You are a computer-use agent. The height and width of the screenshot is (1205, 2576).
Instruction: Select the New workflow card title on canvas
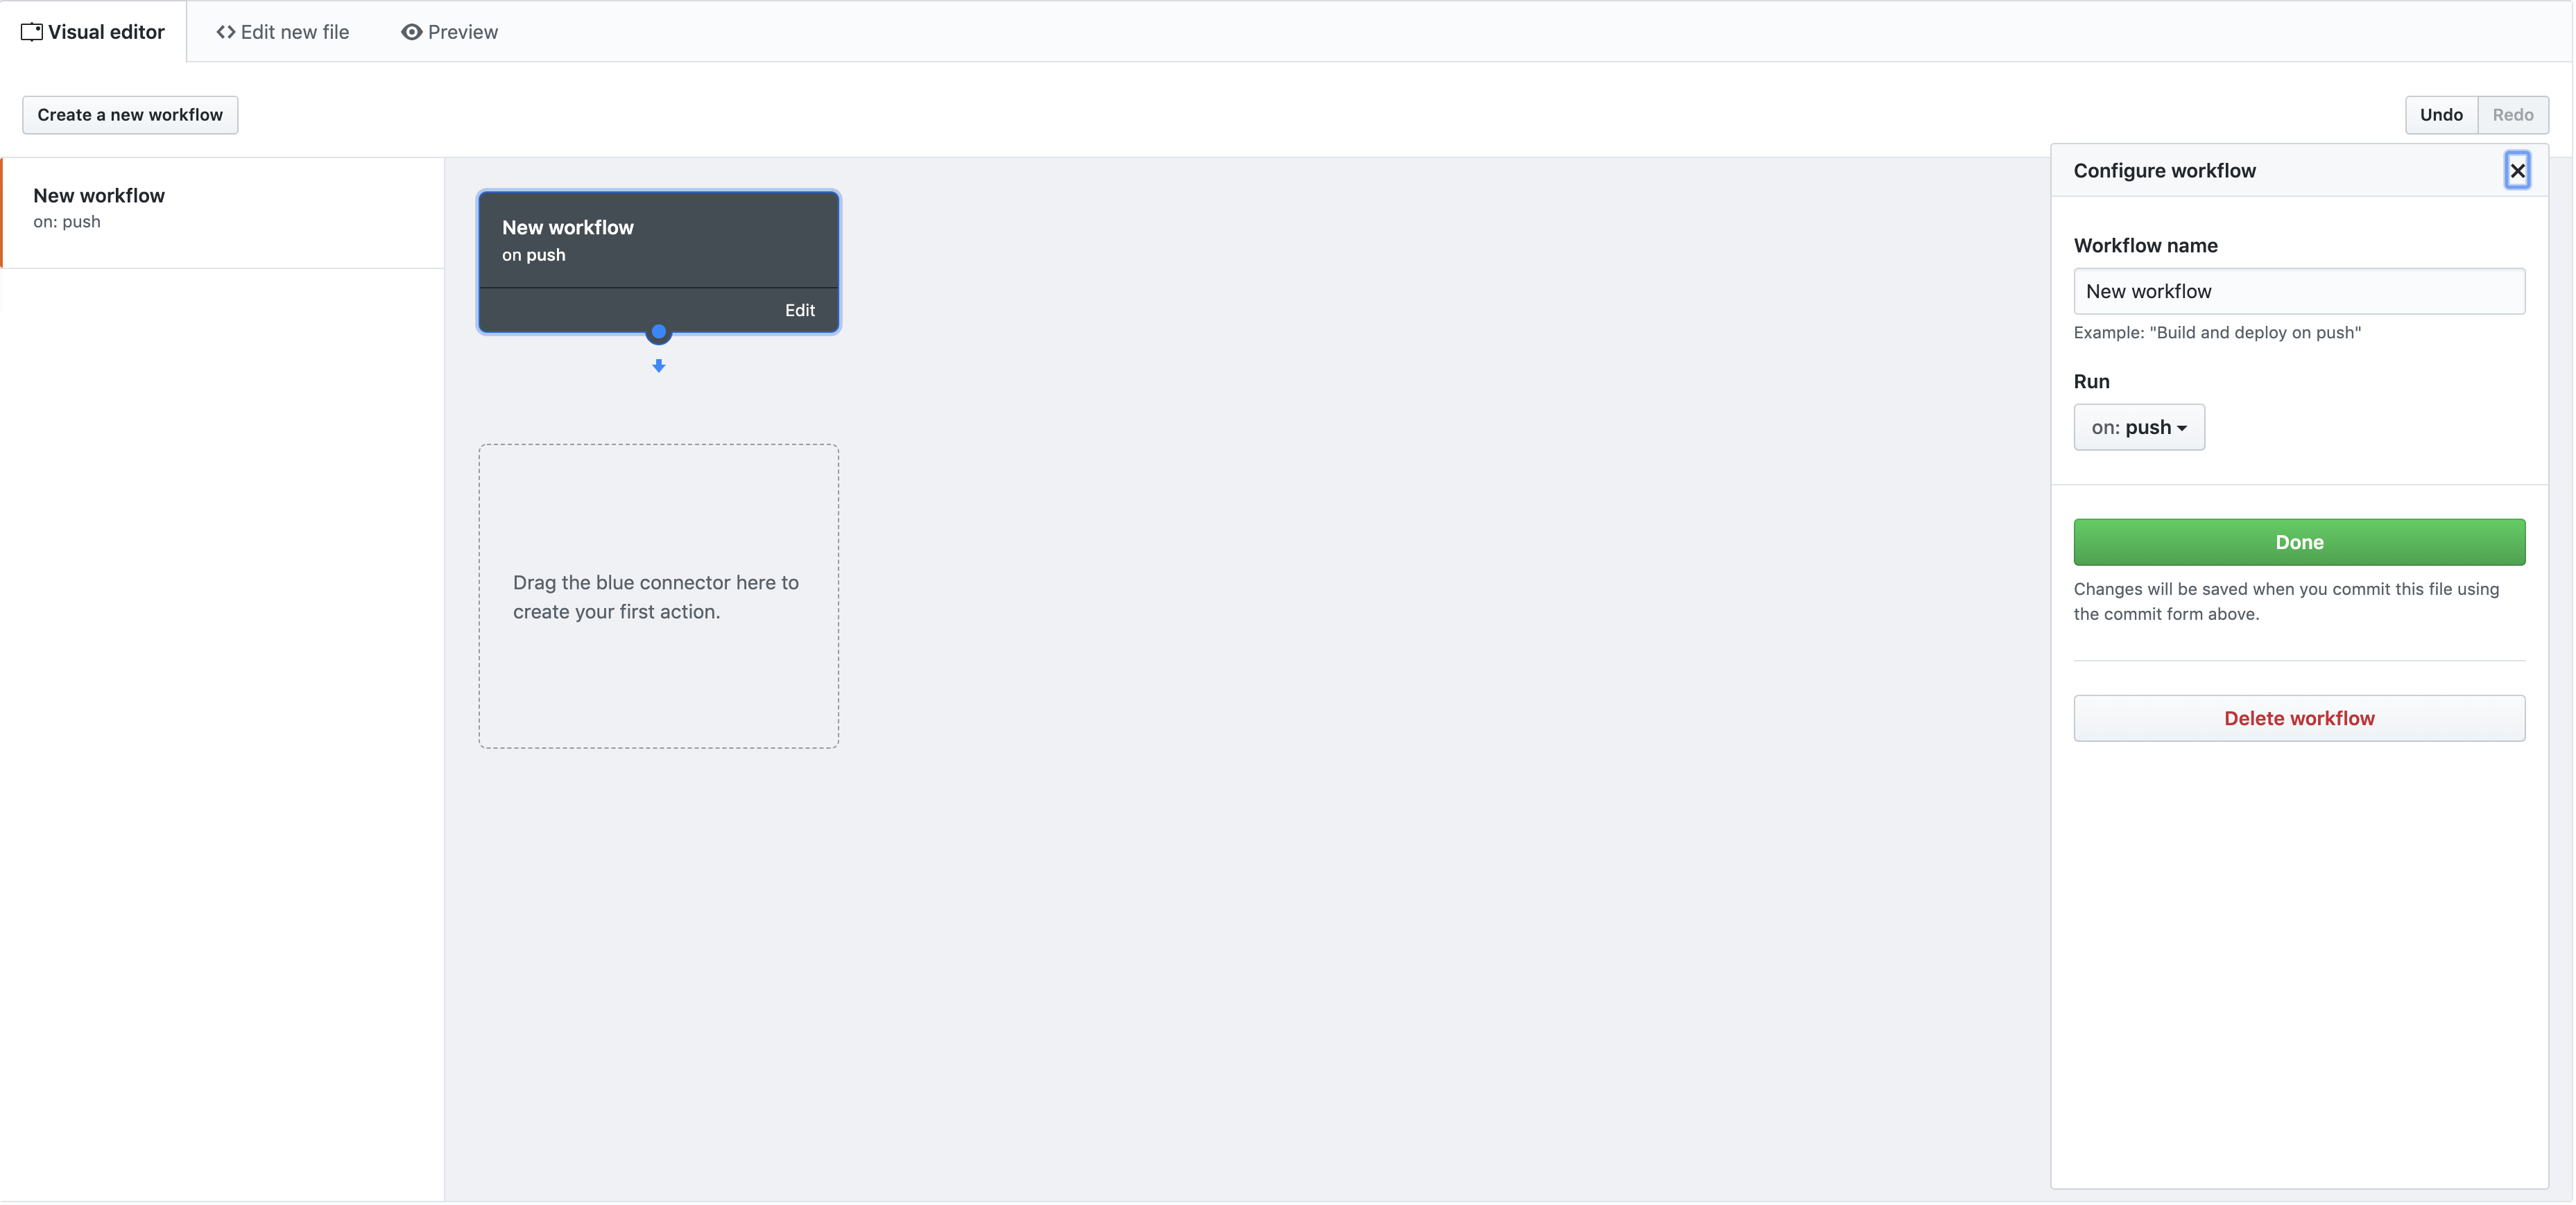pyautogui.click(x=567, y=228)
